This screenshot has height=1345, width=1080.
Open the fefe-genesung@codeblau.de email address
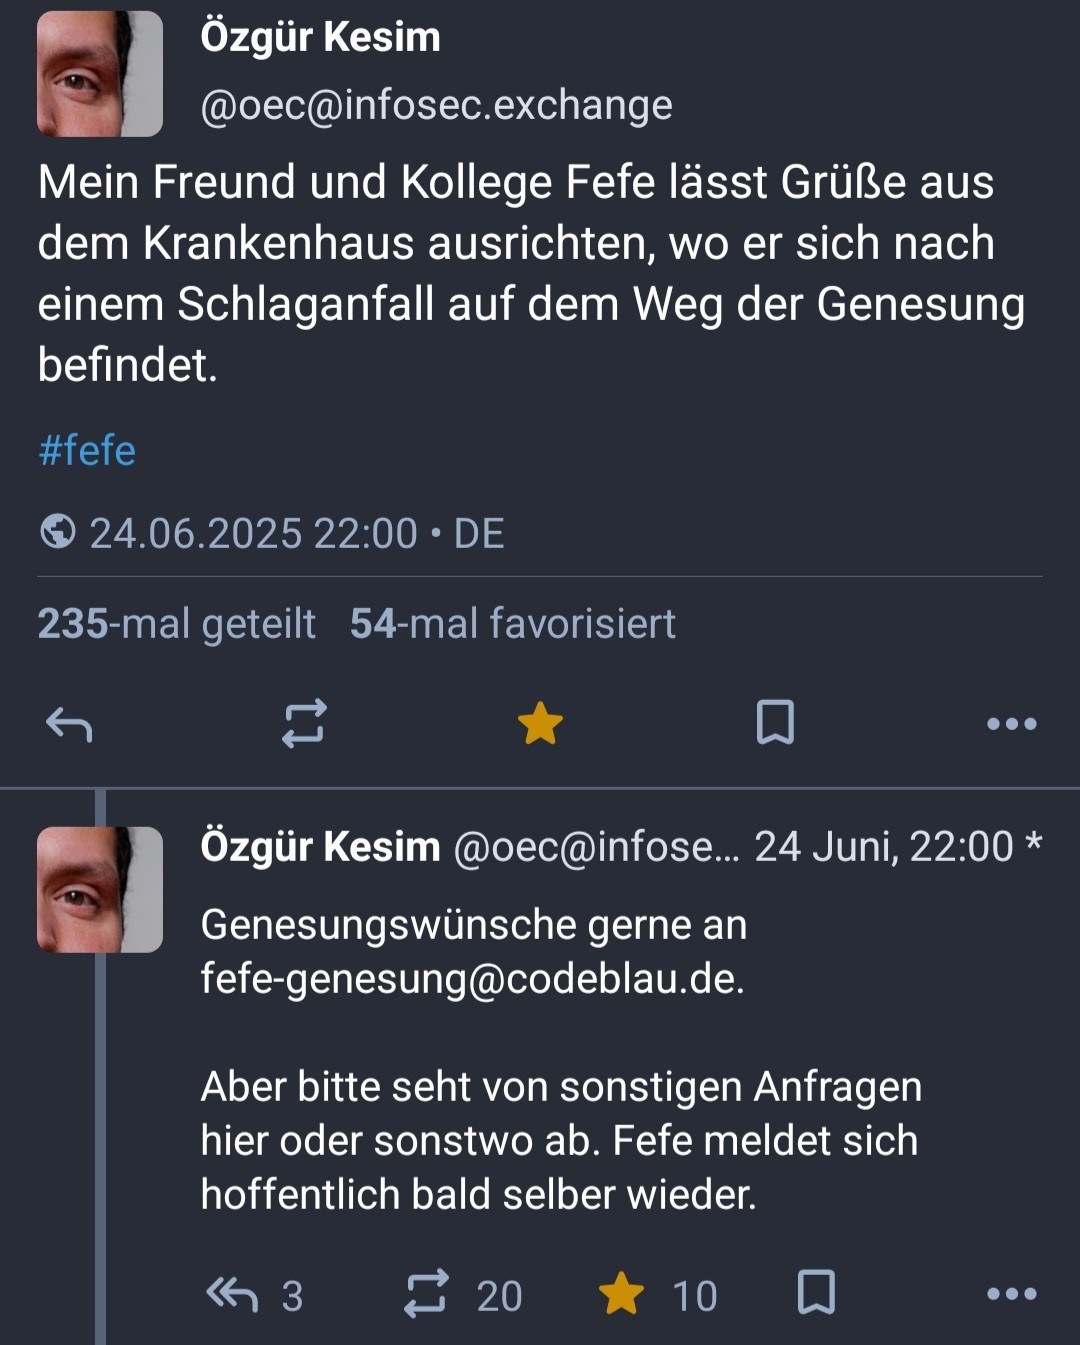click(472, 978)
